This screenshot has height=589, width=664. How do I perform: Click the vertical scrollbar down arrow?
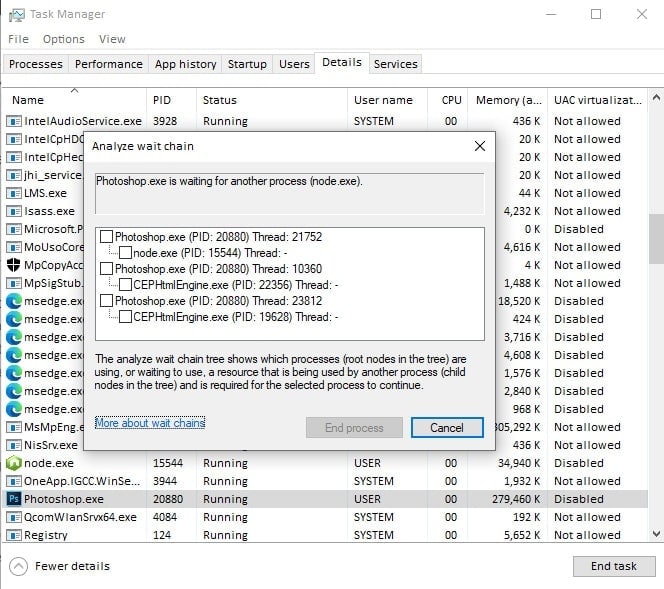point(656,534)
